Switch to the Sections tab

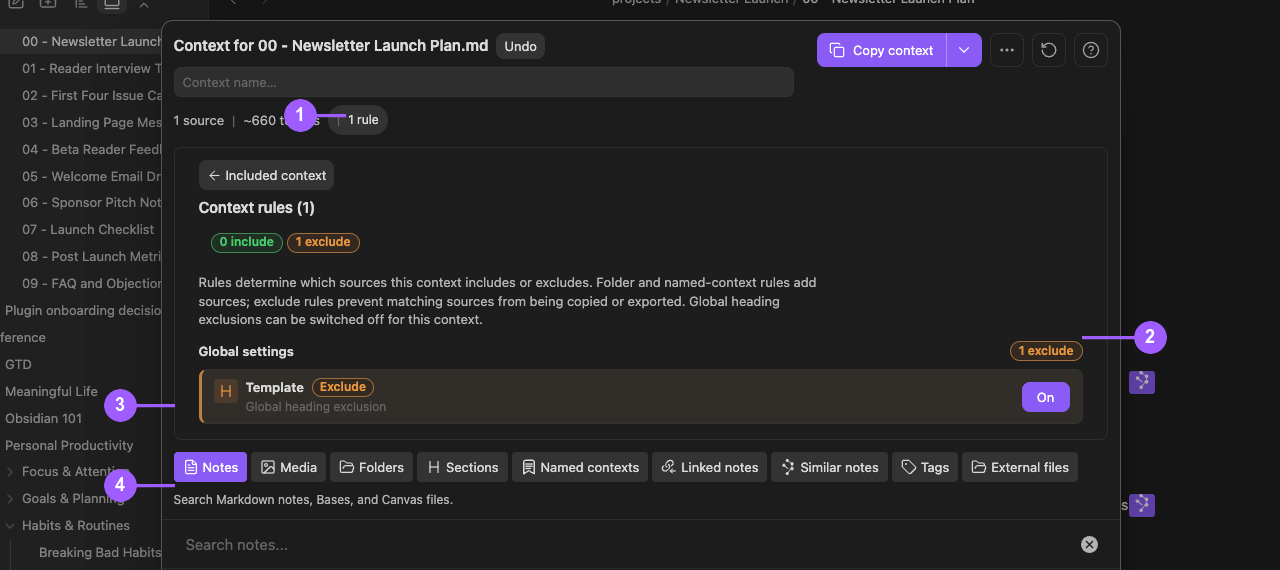pos(462,467)
